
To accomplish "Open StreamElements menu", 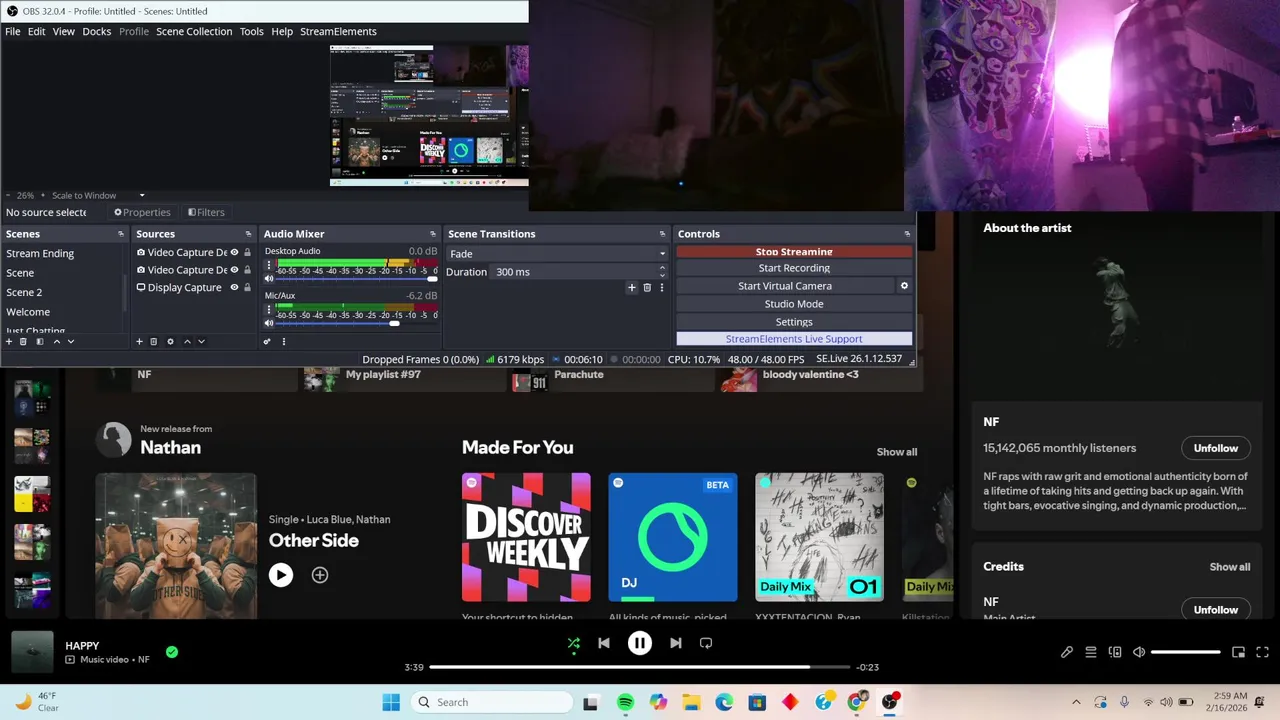I will pos(338,31).
